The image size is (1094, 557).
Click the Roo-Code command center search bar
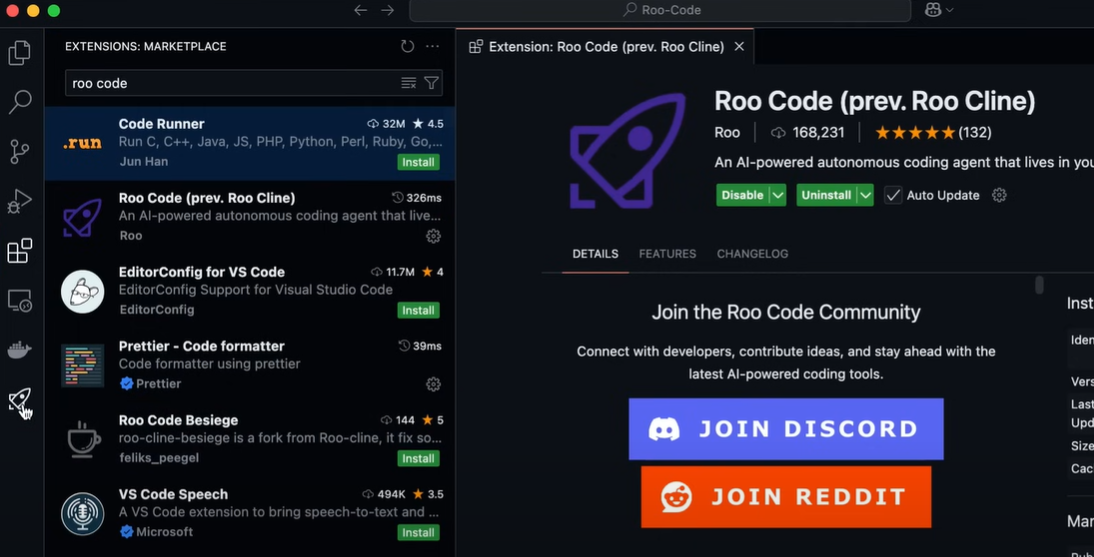tap(660, 10)
